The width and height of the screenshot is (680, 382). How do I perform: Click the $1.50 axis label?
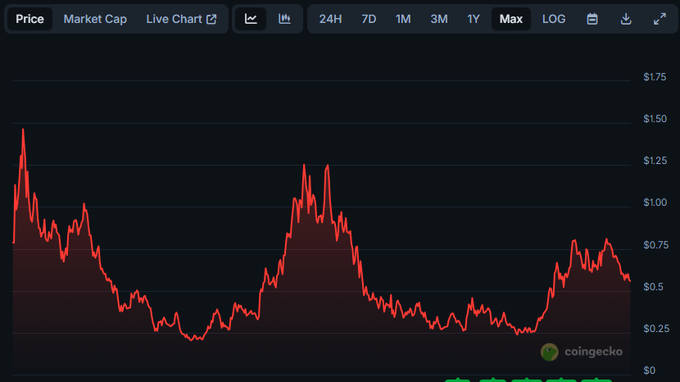pos(655,119)
